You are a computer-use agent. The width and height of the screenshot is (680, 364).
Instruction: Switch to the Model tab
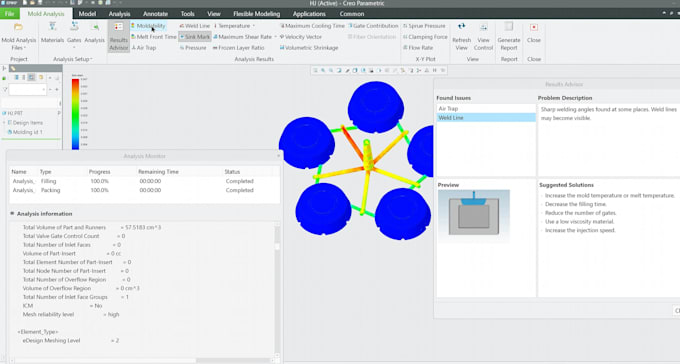coord(87,14)
